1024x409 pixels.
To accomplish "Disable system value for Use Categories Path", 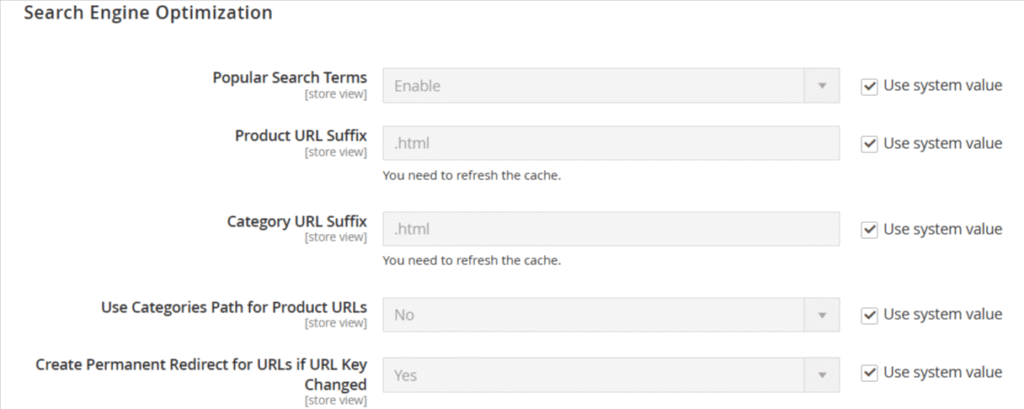I will [x=869, y=315].
